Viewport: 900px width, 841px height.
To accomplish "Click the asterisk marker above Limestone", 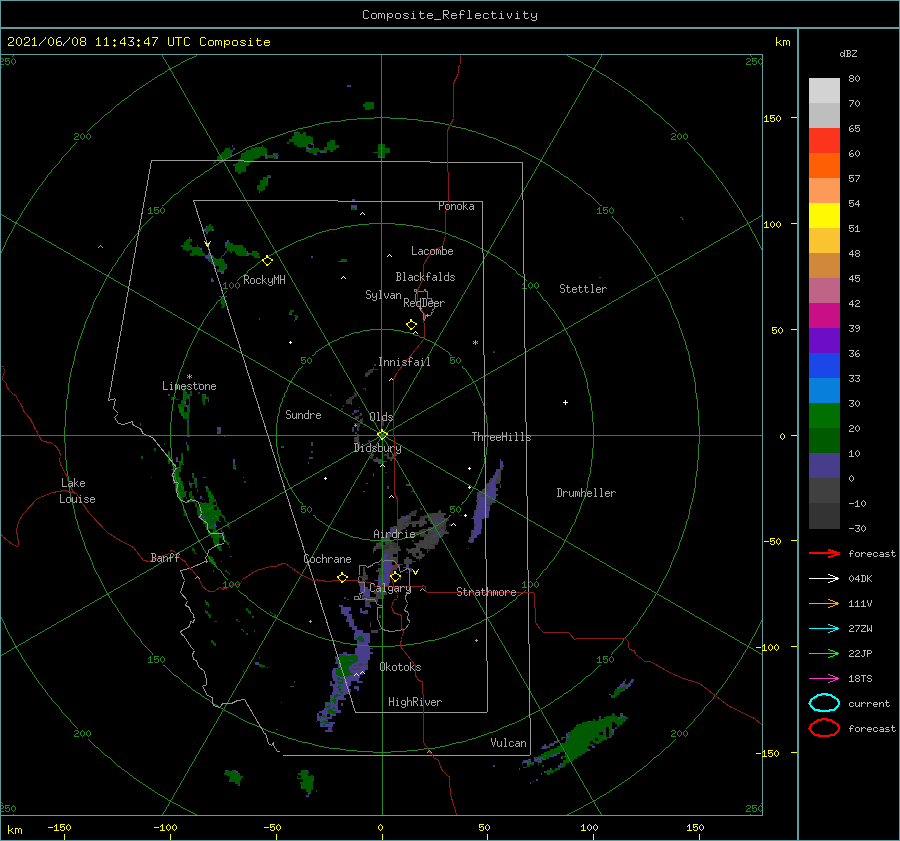I will 189,377.
